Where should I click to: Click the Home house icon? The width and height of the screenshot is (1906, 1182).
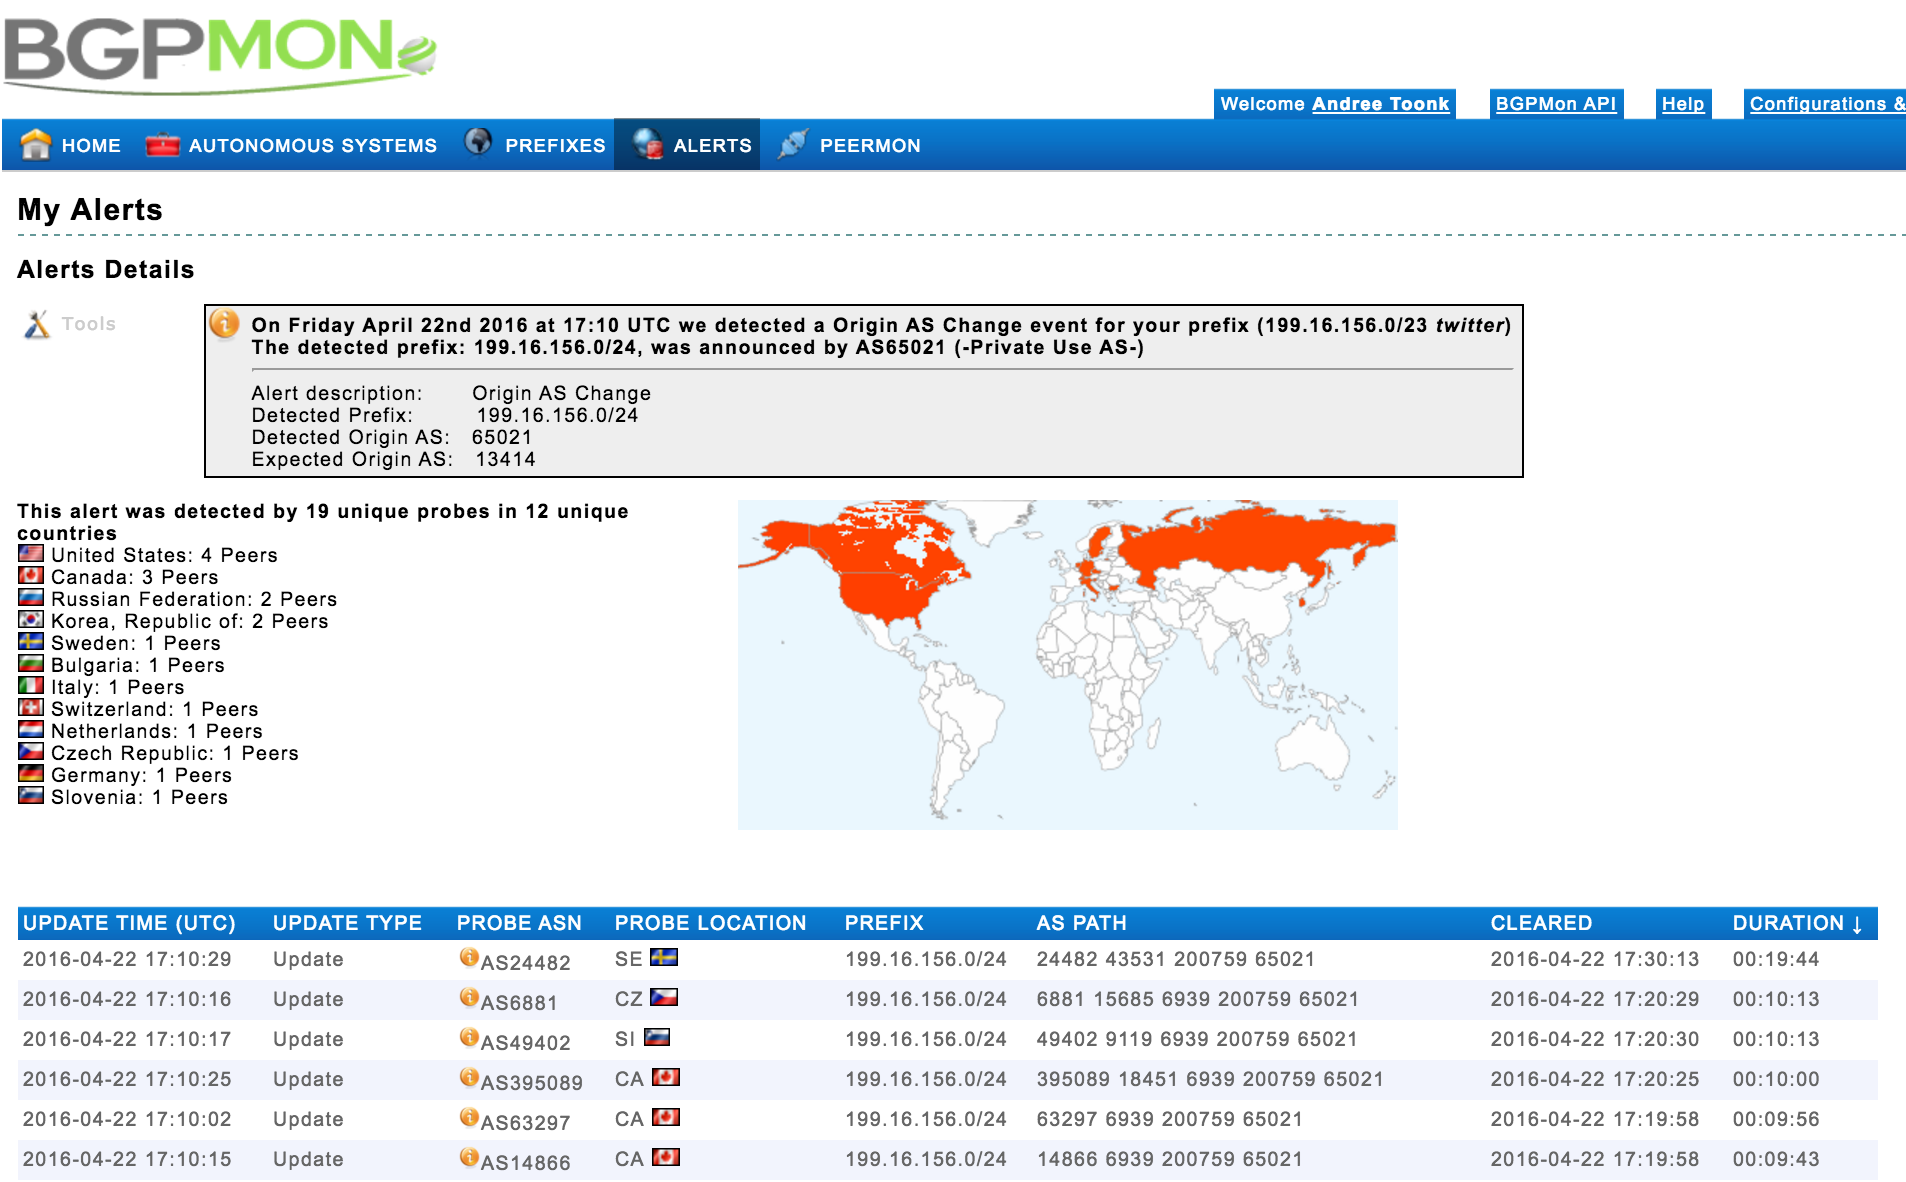pos(36,145)
